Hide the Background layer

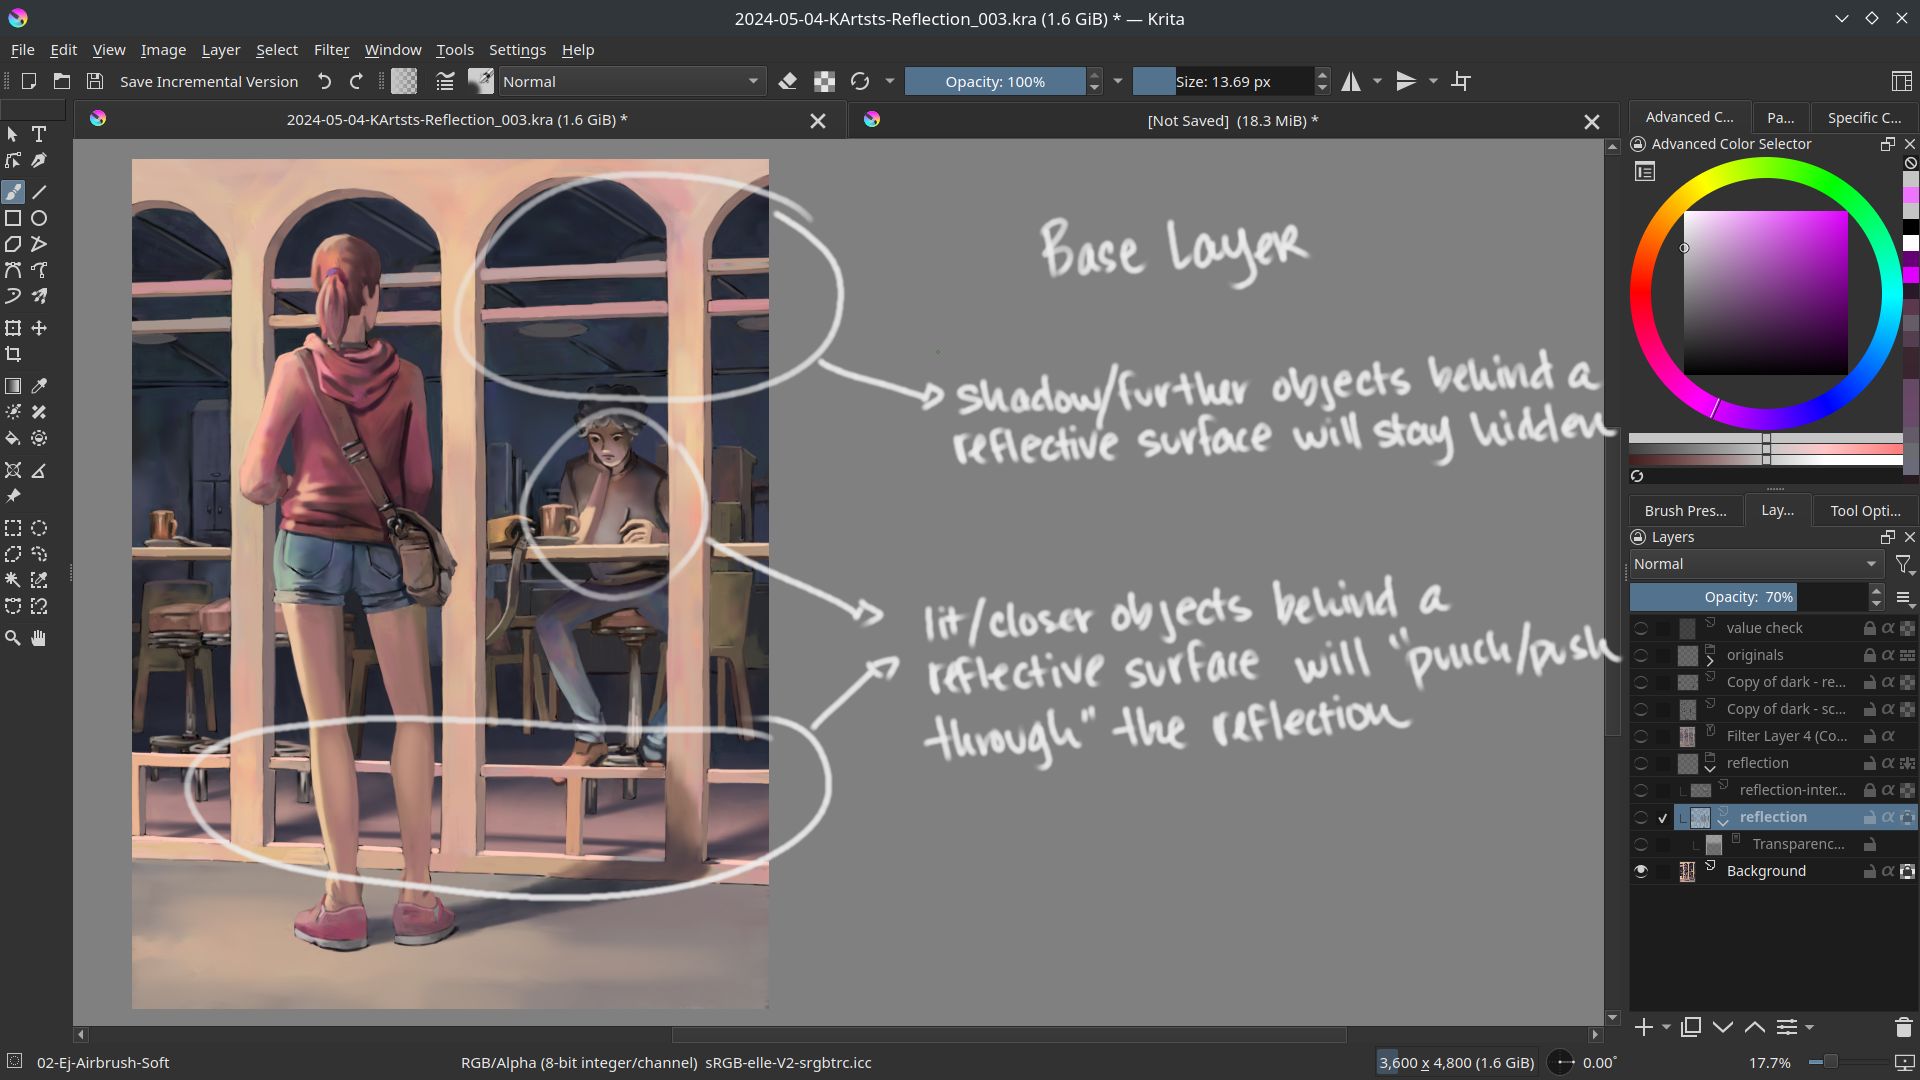coord(1641,871)
